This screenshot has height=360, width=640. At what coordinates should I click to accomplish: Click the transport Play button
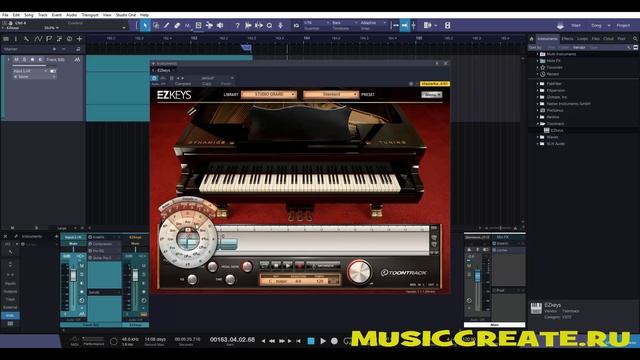[x=322, y=340]
